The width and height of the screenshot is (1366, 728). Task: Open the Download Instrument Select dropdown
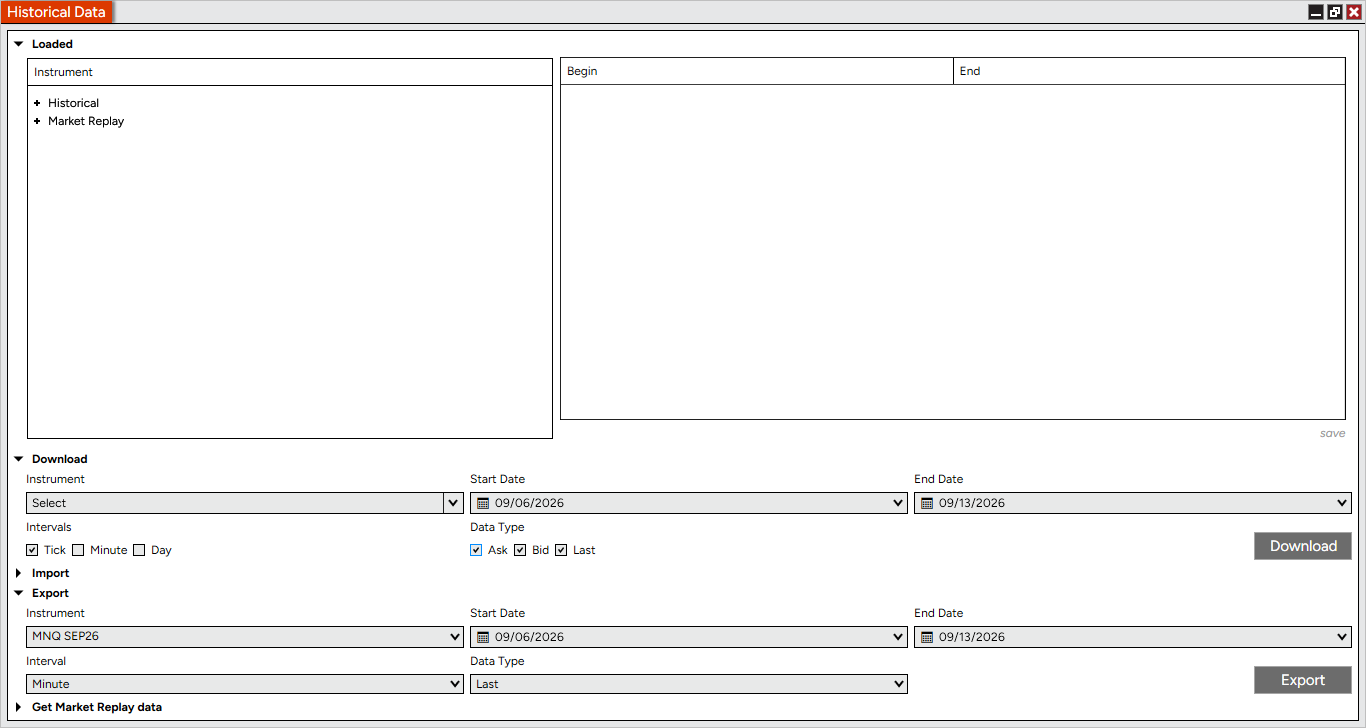click(245, 503)
